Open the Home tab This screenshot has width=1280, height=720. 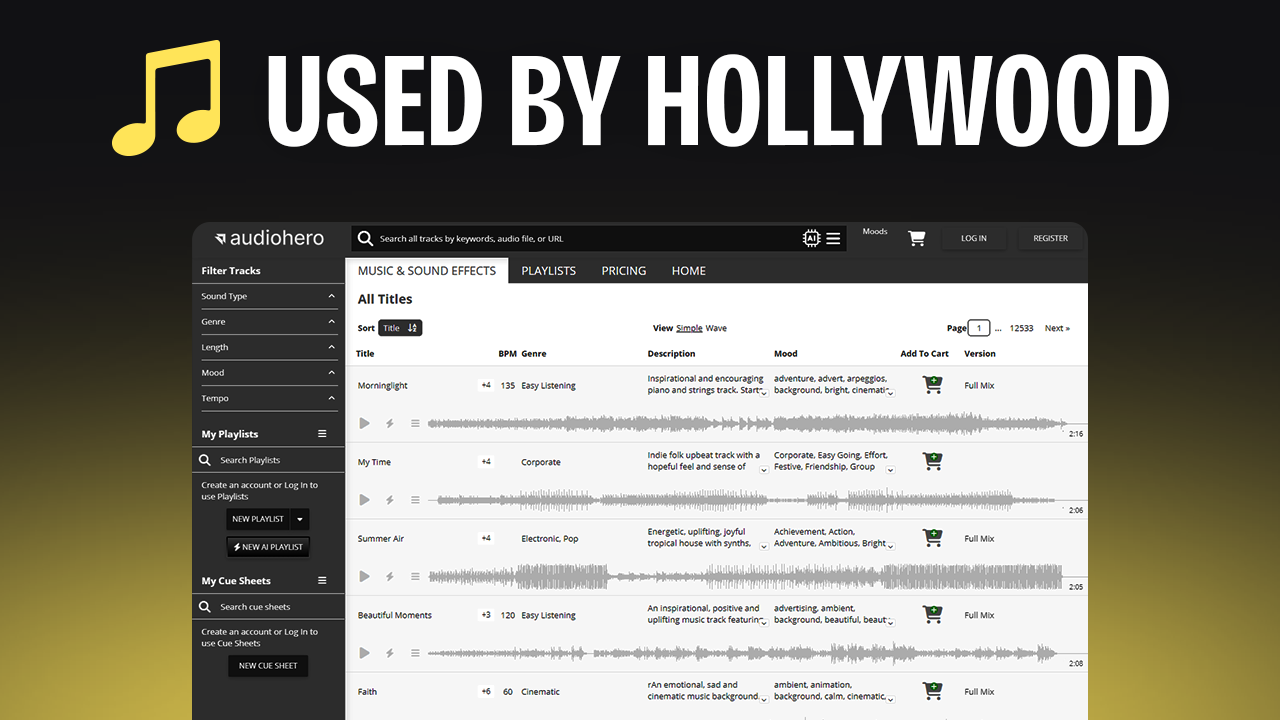[689, 271]
